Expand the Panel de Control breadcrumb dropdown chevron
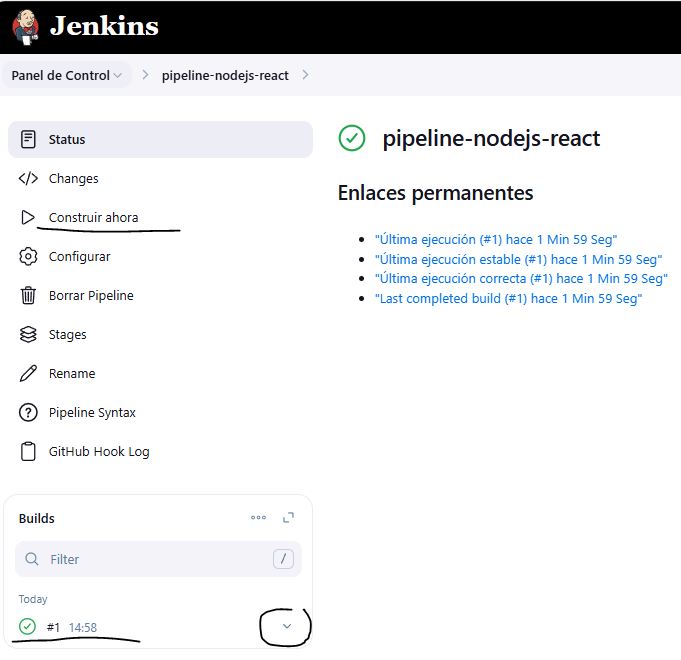 pyautogui.click(x=117, y=76)
